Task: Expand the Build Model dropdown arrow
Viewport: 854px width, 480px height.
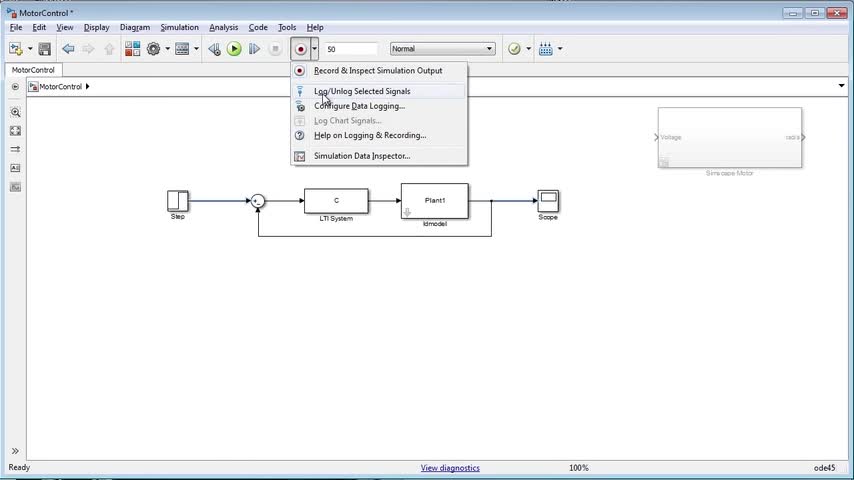Action: [x=560, y=49]
